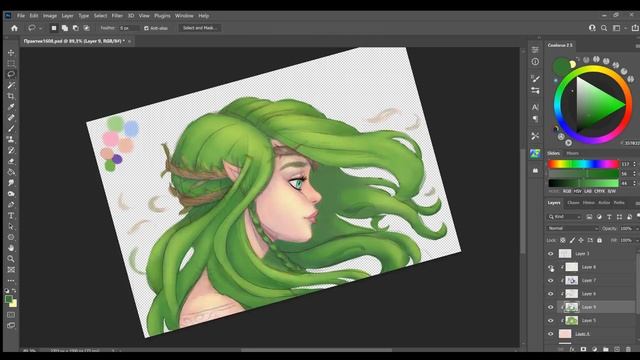Select the Brush tool
The image size is (640, 360).
[x=11, y=129]
